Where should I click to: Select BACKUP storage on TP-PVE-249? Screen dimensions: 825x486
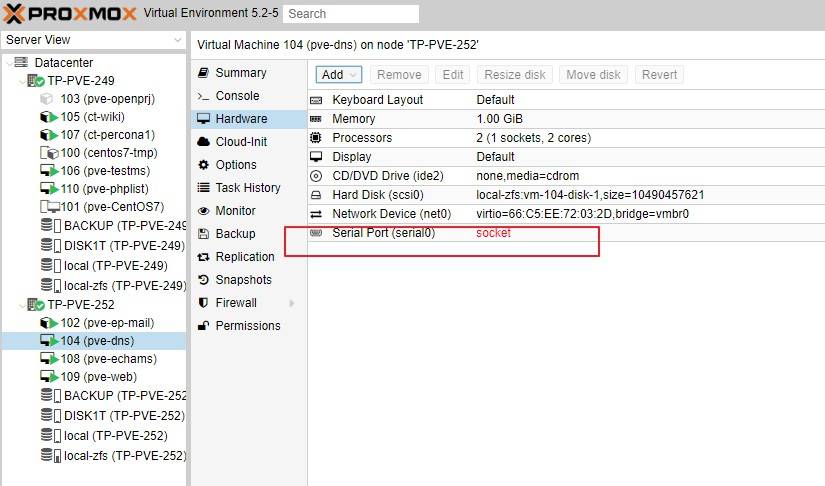click(125, 226)
